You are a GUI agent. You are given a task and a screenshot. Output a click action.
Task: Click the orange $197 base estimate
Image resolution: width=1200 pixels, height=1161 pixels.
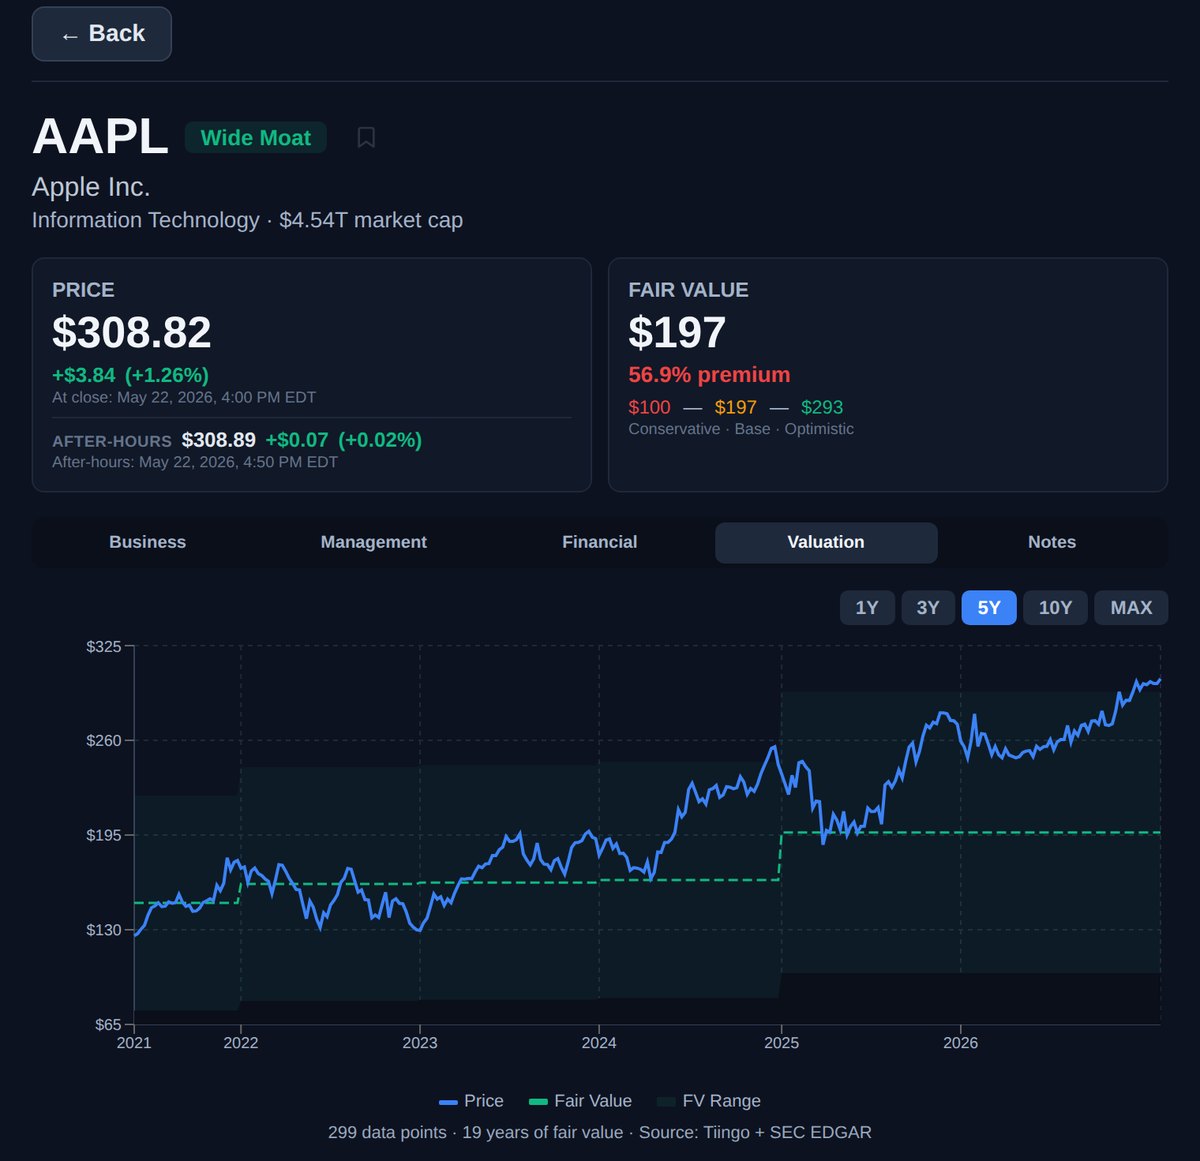(x=736, y=407)
